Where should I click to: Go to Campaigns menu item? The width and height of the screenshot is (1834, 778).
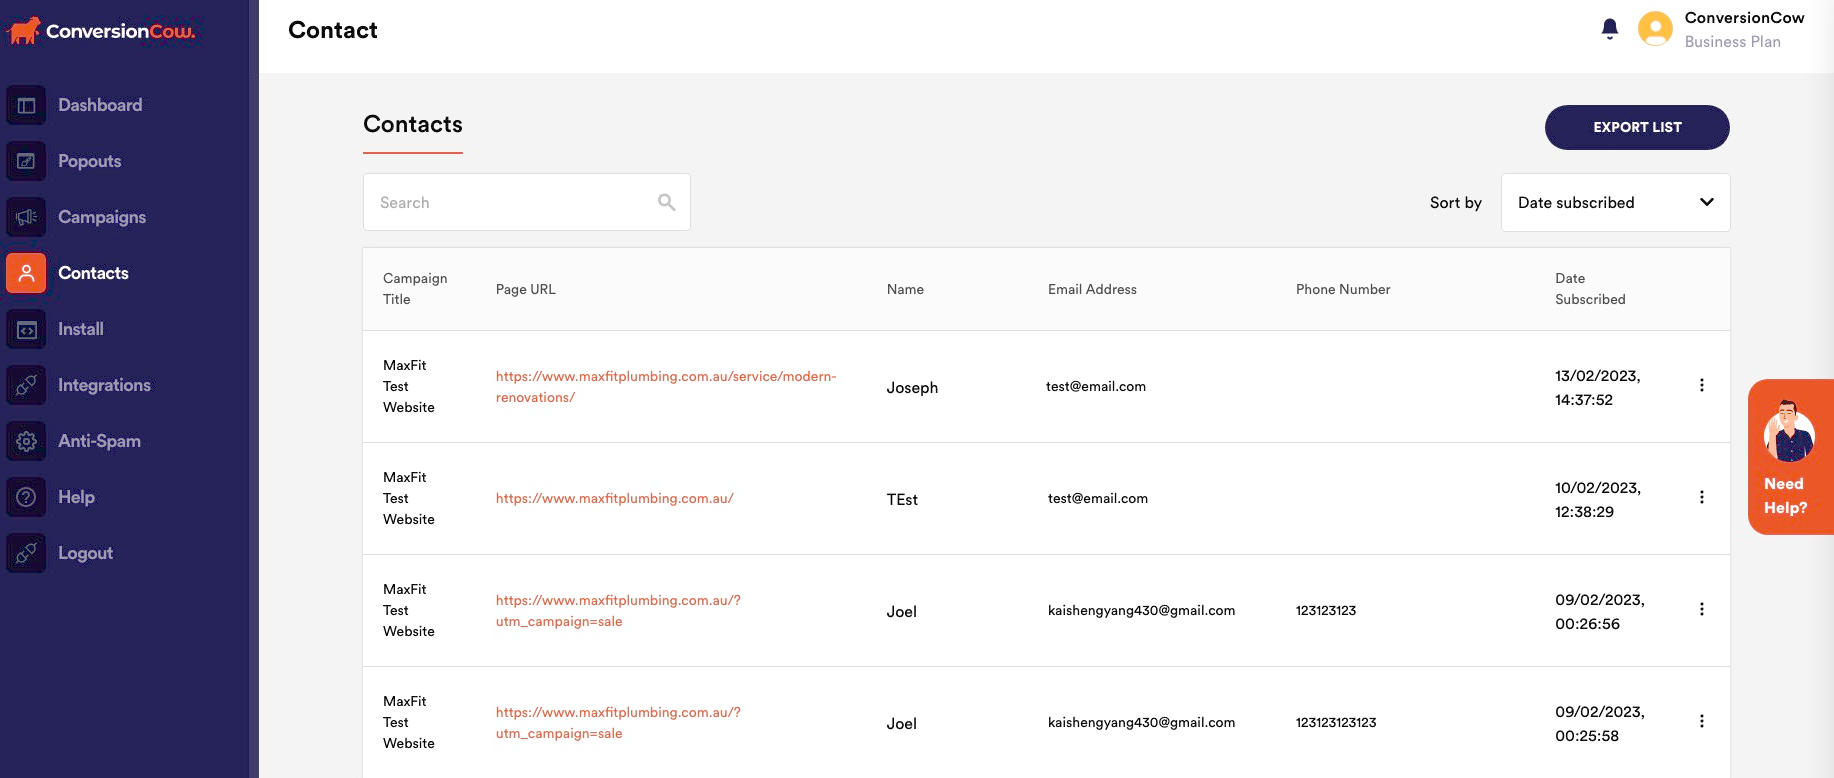(102, 217)
